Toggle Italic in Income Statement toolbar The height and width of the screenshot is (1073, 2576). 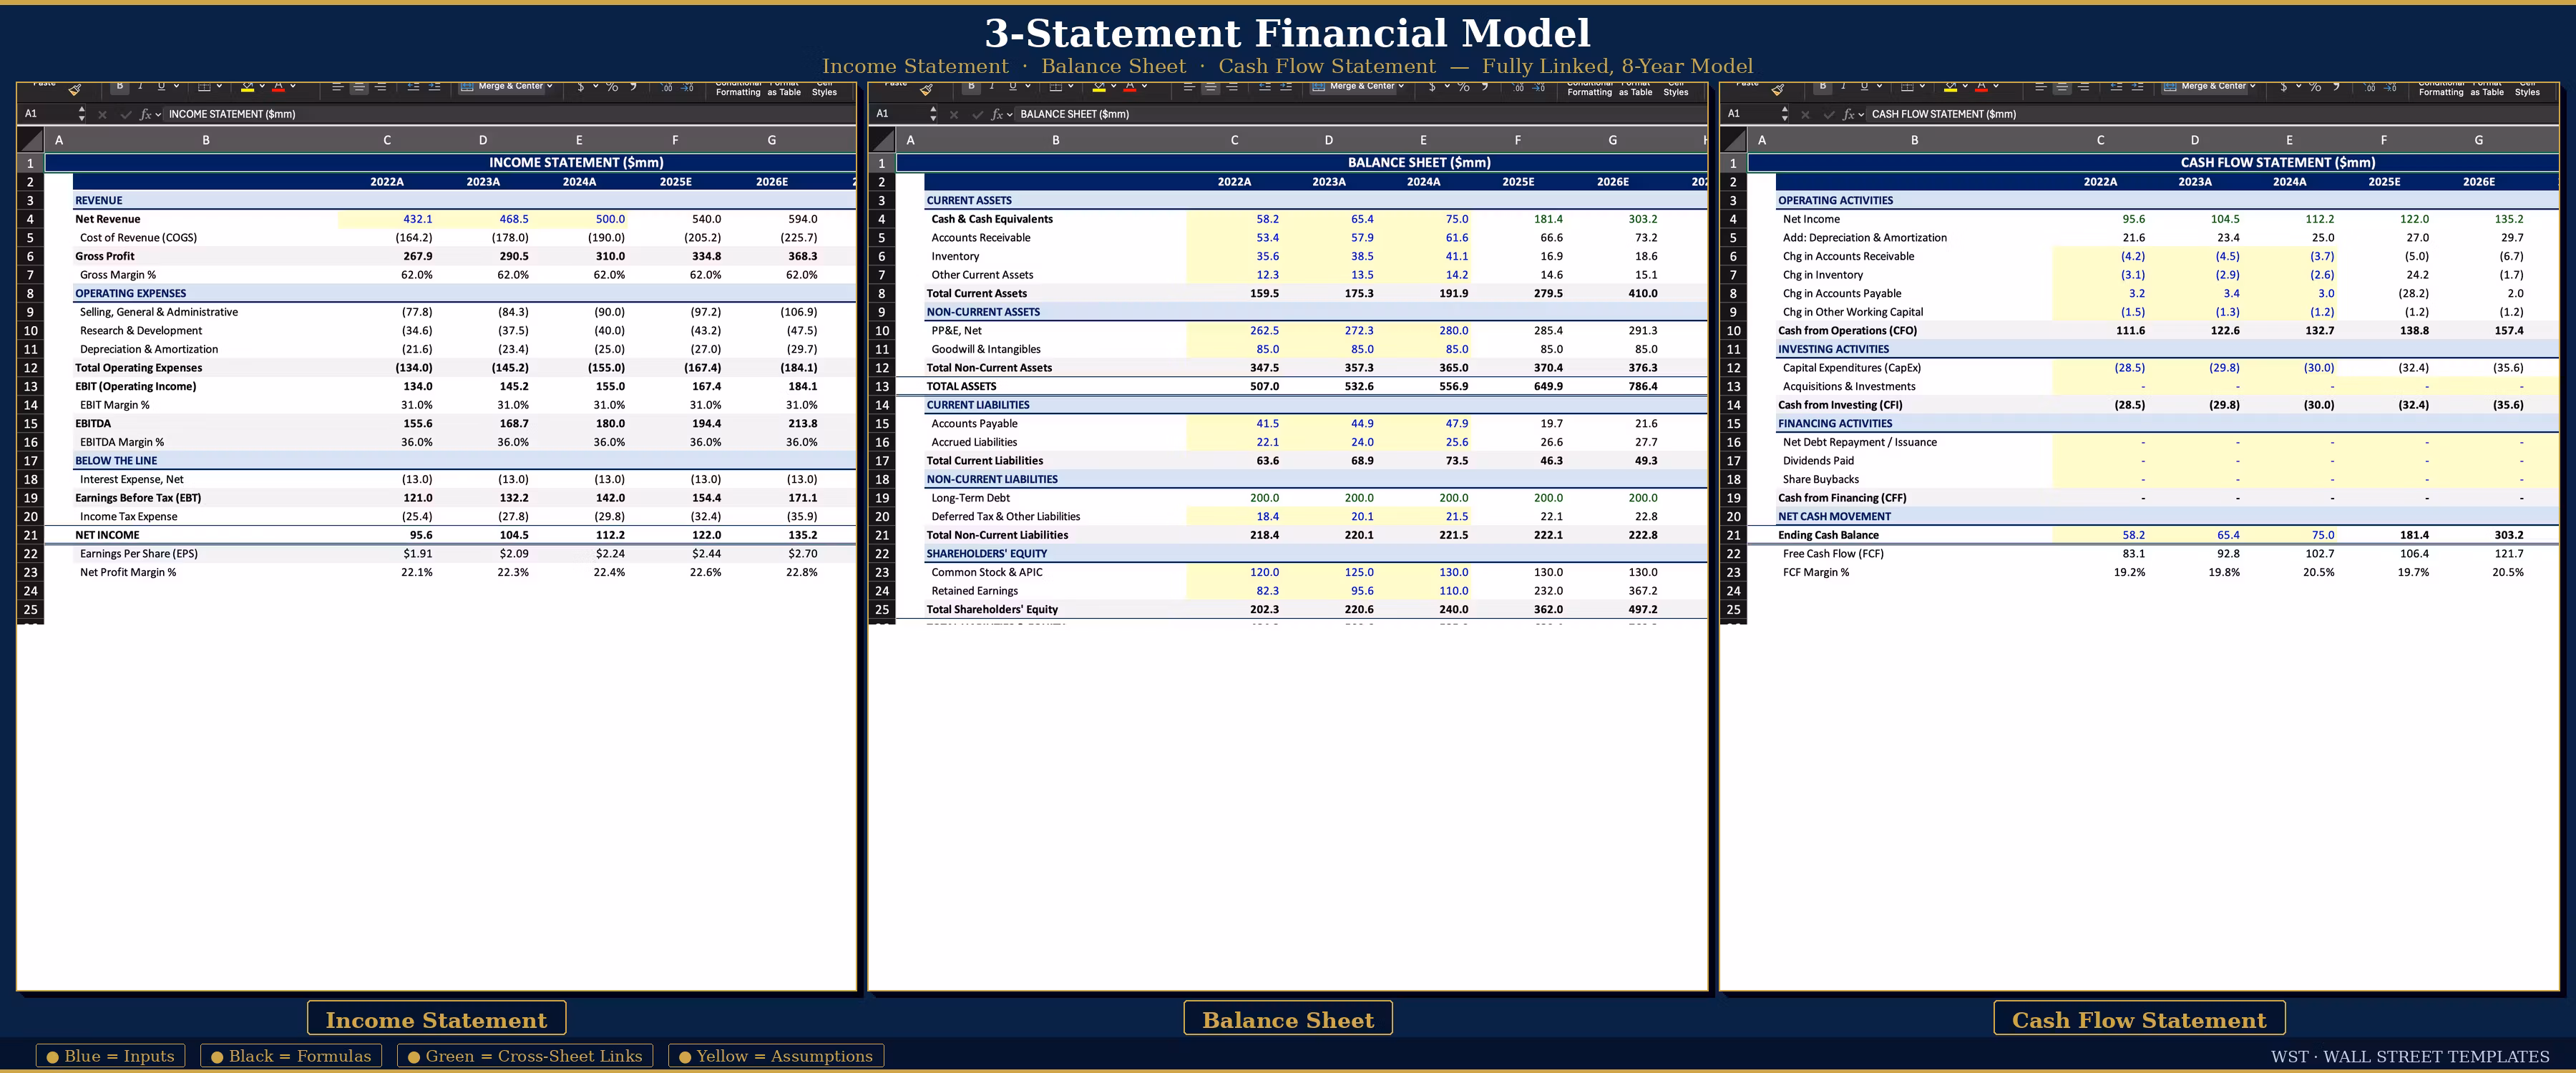[141, 86]
